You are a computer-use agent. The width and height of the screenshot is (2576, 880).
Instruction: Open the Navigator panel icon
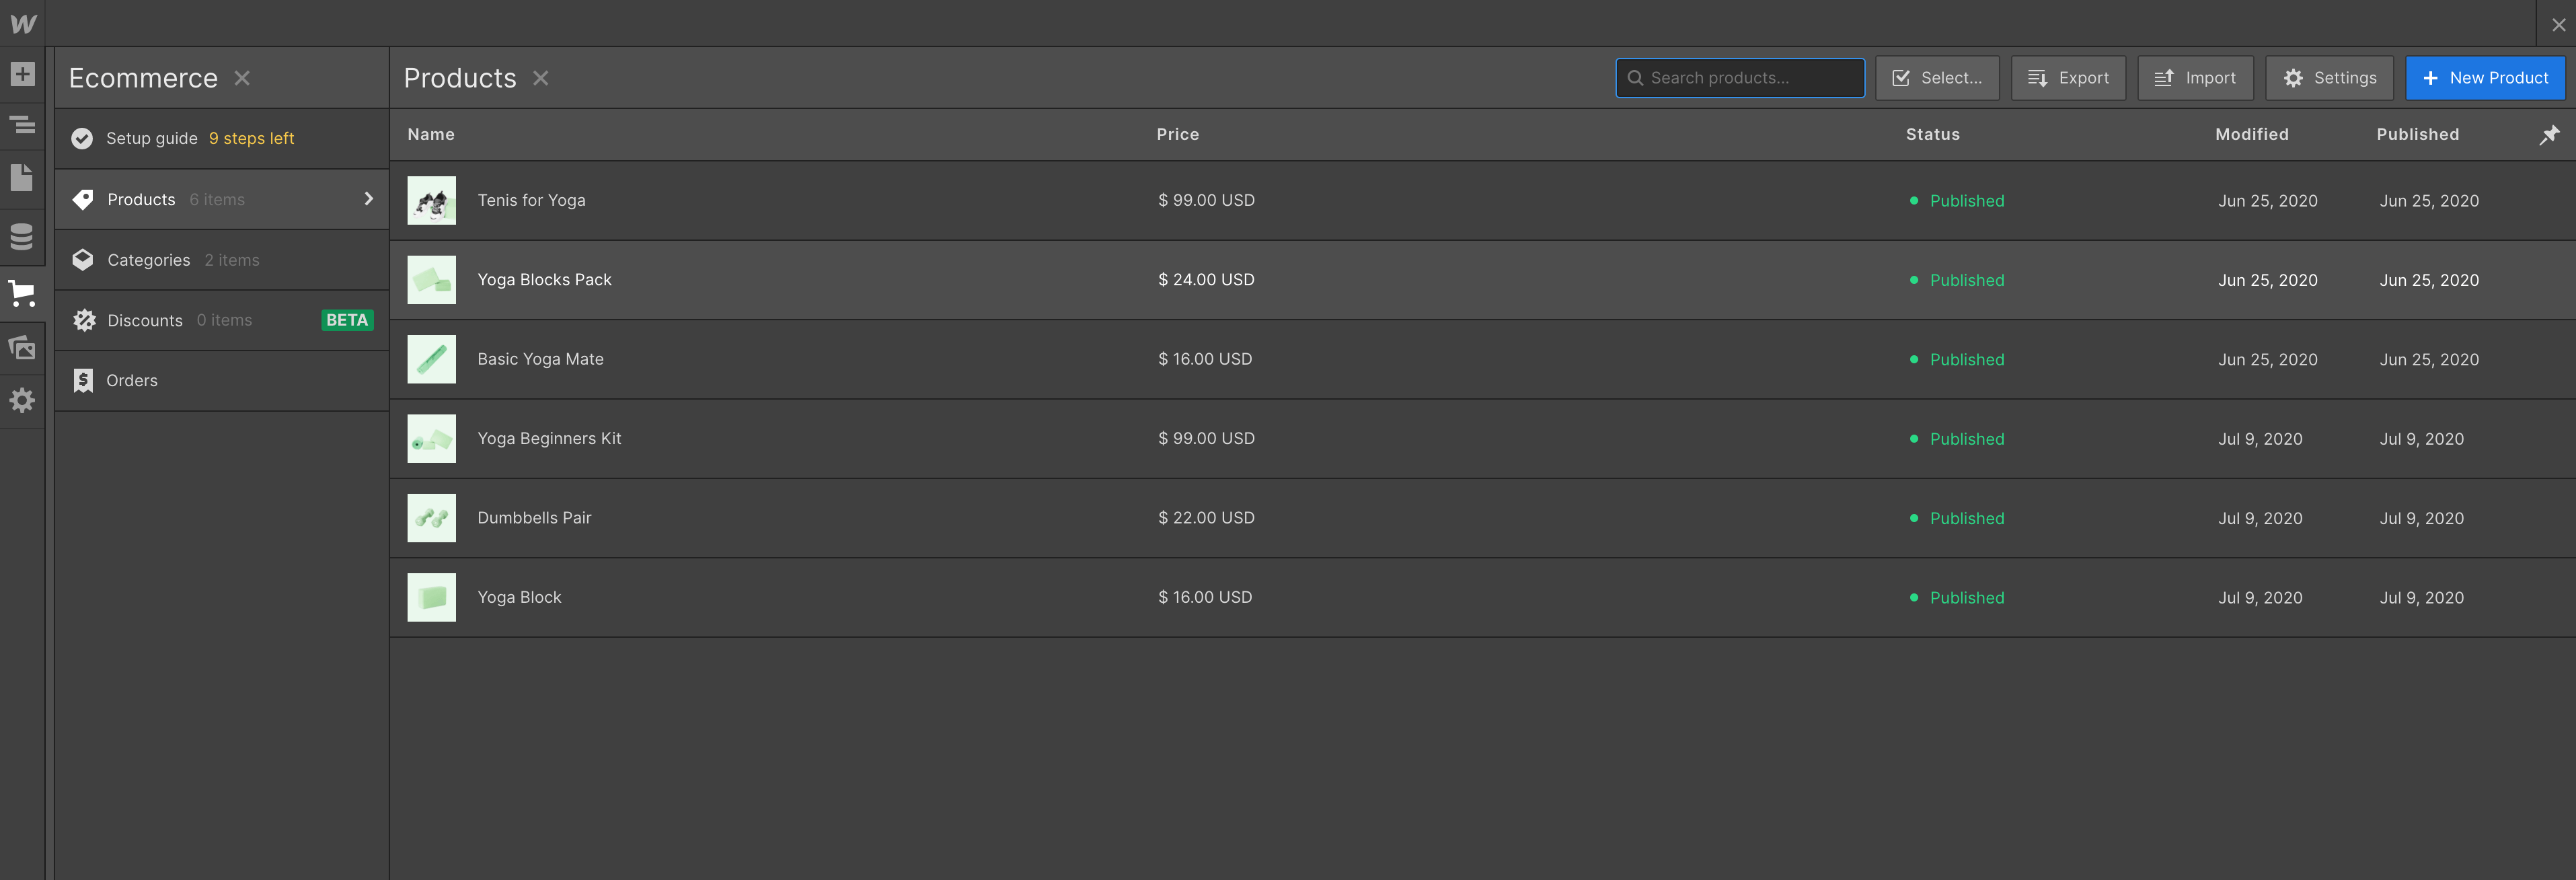coord(22,125)
